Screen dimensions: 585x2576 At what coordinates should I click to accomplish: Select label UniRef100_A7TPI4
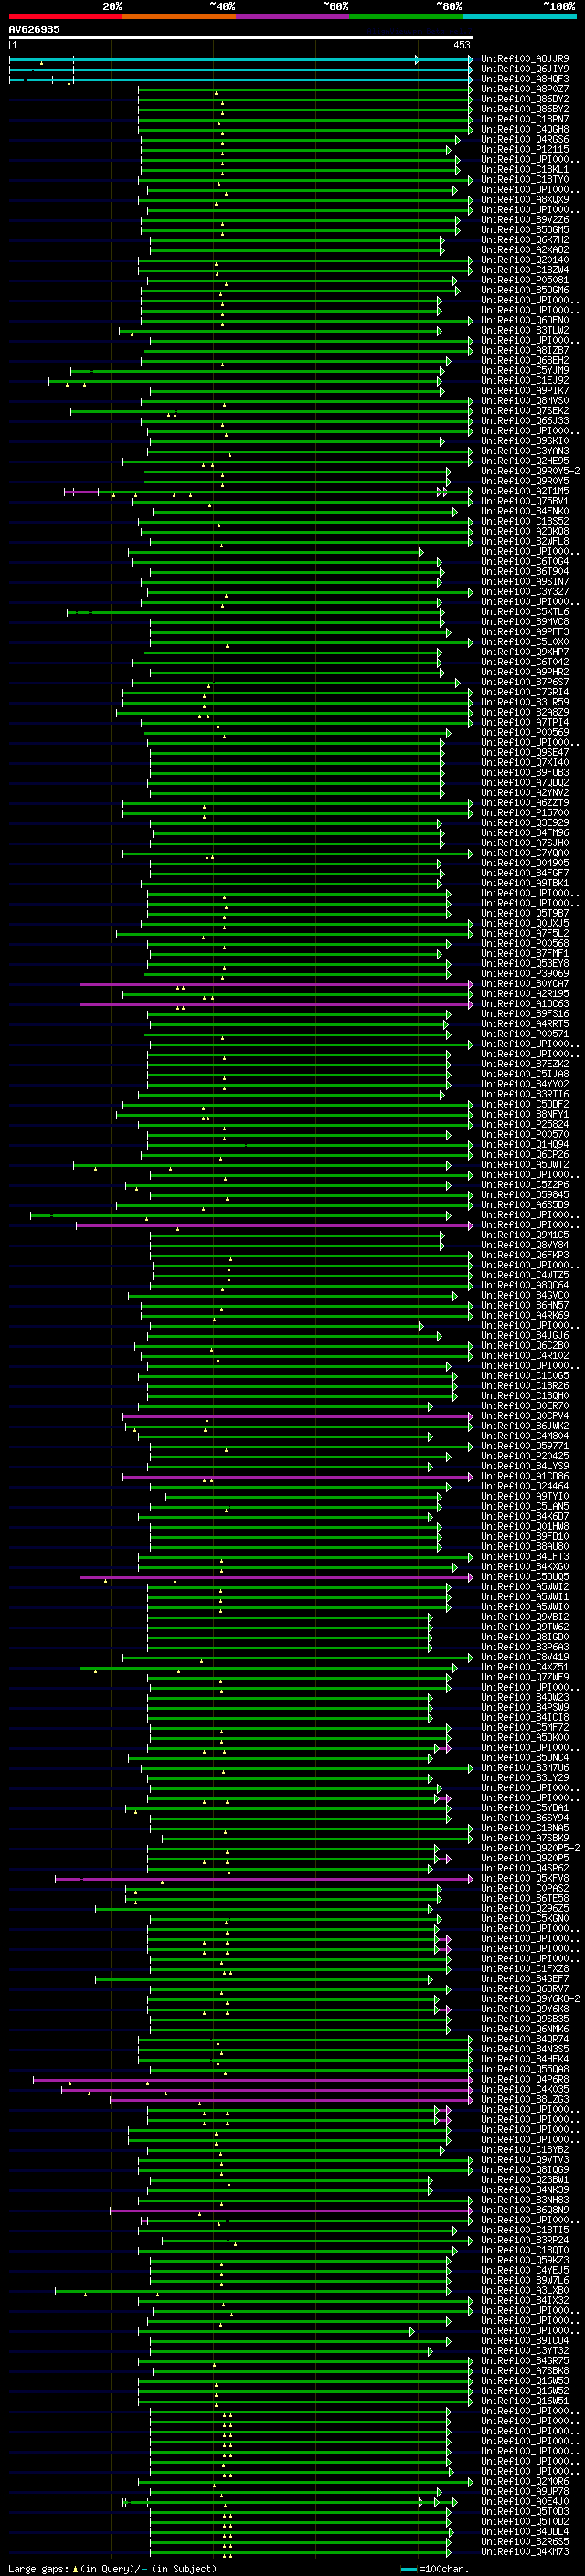[525, 722]
